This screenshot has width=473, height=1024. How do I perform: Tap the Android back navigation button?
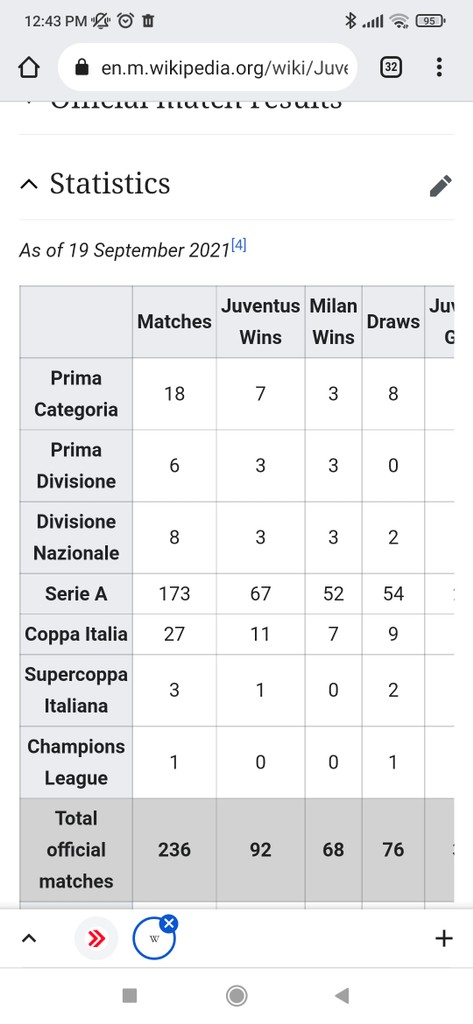[x=342, y=995]
